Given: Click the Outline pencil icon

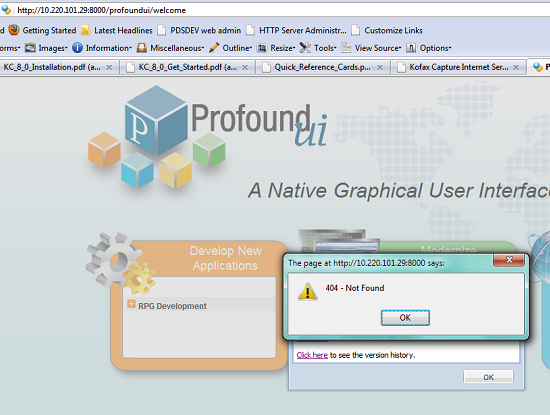Looking at the screenshot, I should (214, 48).
